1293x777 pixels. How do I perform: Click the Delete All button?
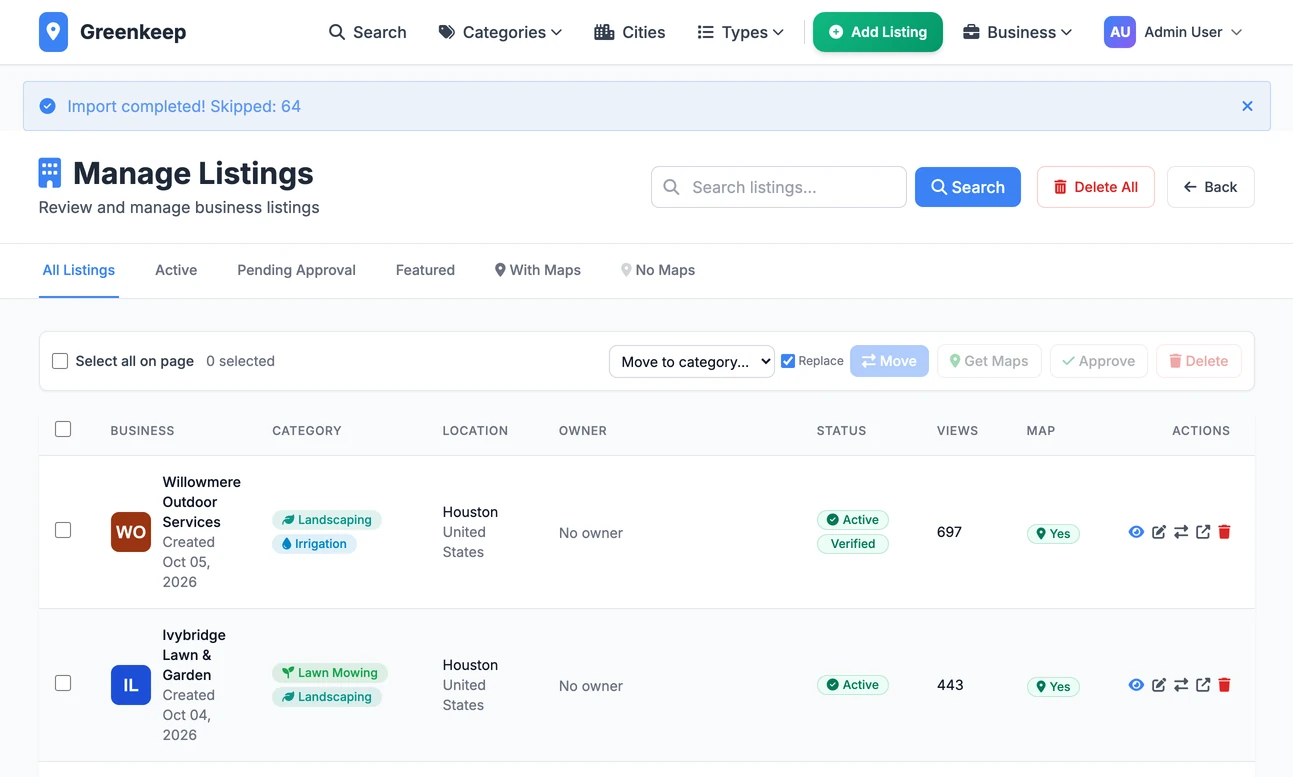point(1096,187)
